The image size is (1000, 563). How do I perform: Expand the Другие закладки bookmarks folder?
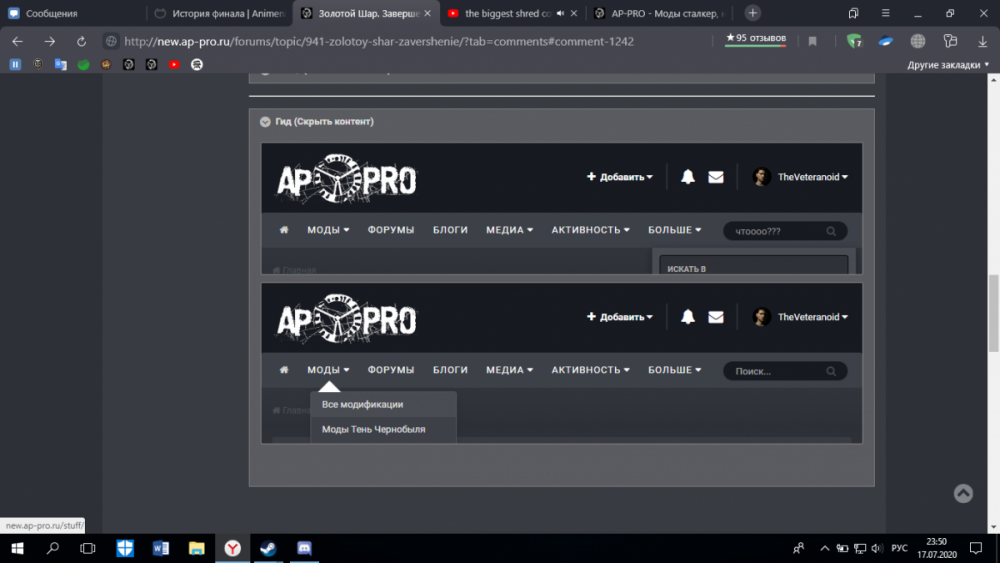click(x=948, y=64)
